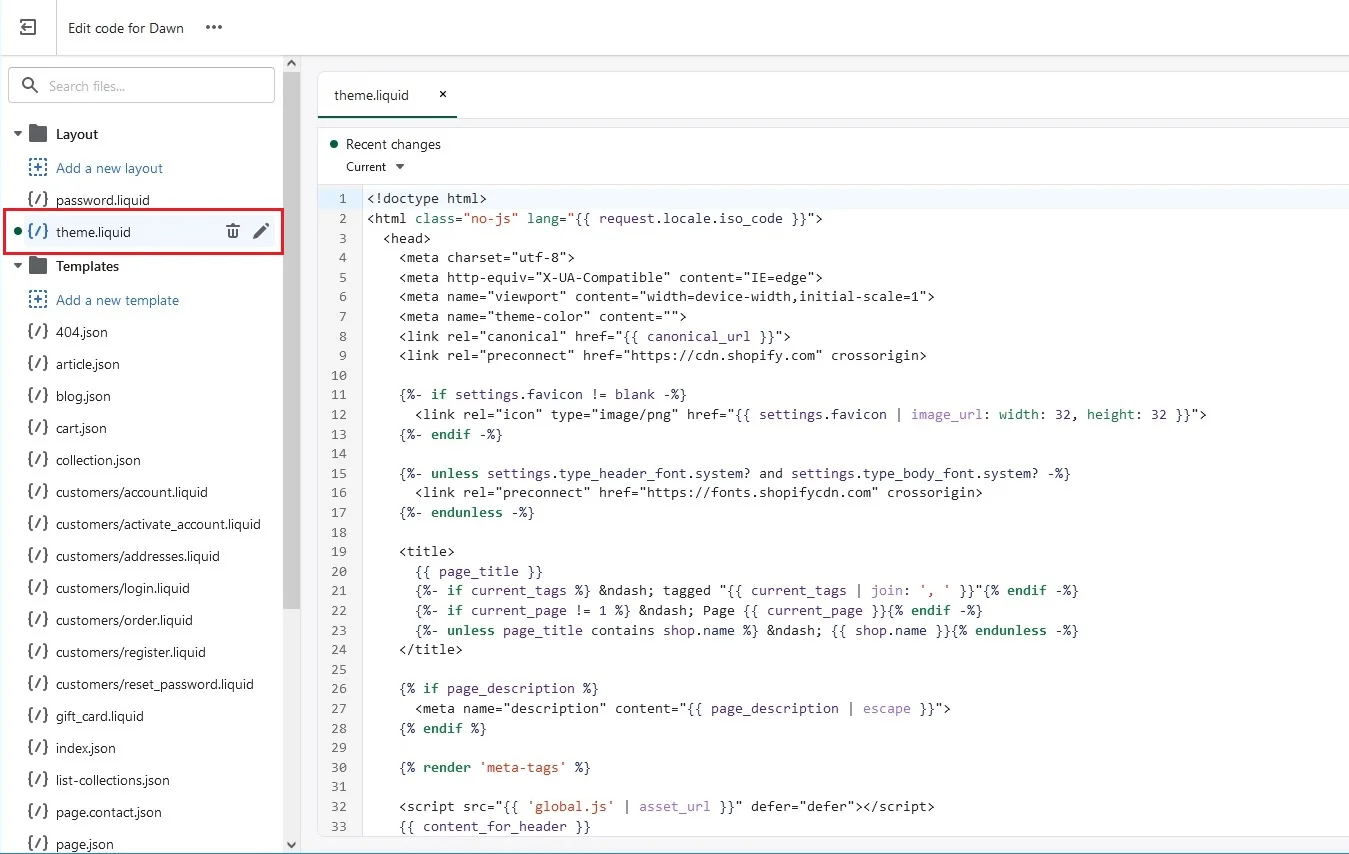
Task: Select line number 19 in code gutter
Action: (338, 551)
